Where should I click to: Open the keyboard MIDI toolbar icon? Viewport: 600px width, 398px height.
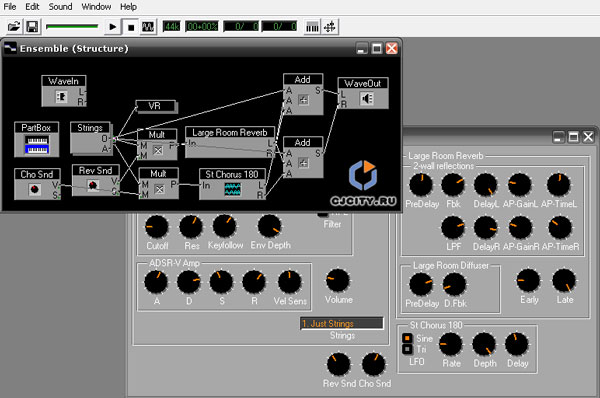point(312,27)
